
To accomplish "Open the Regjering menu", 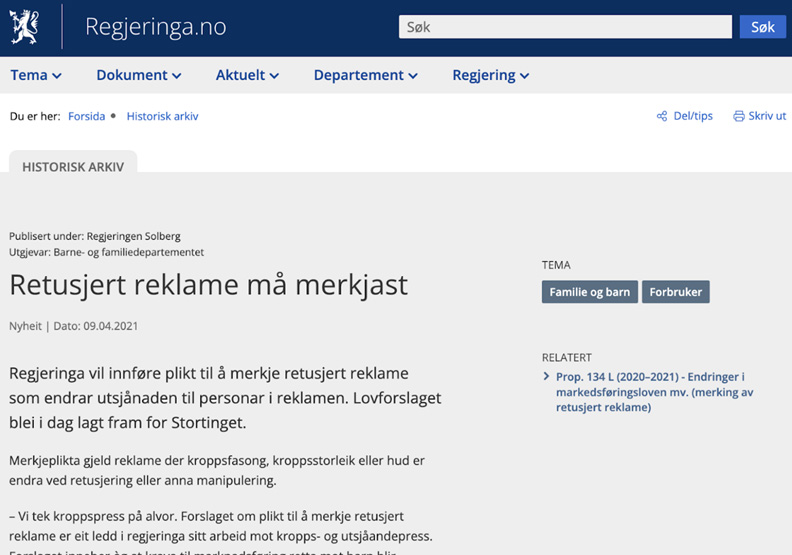I will point(490,75).
